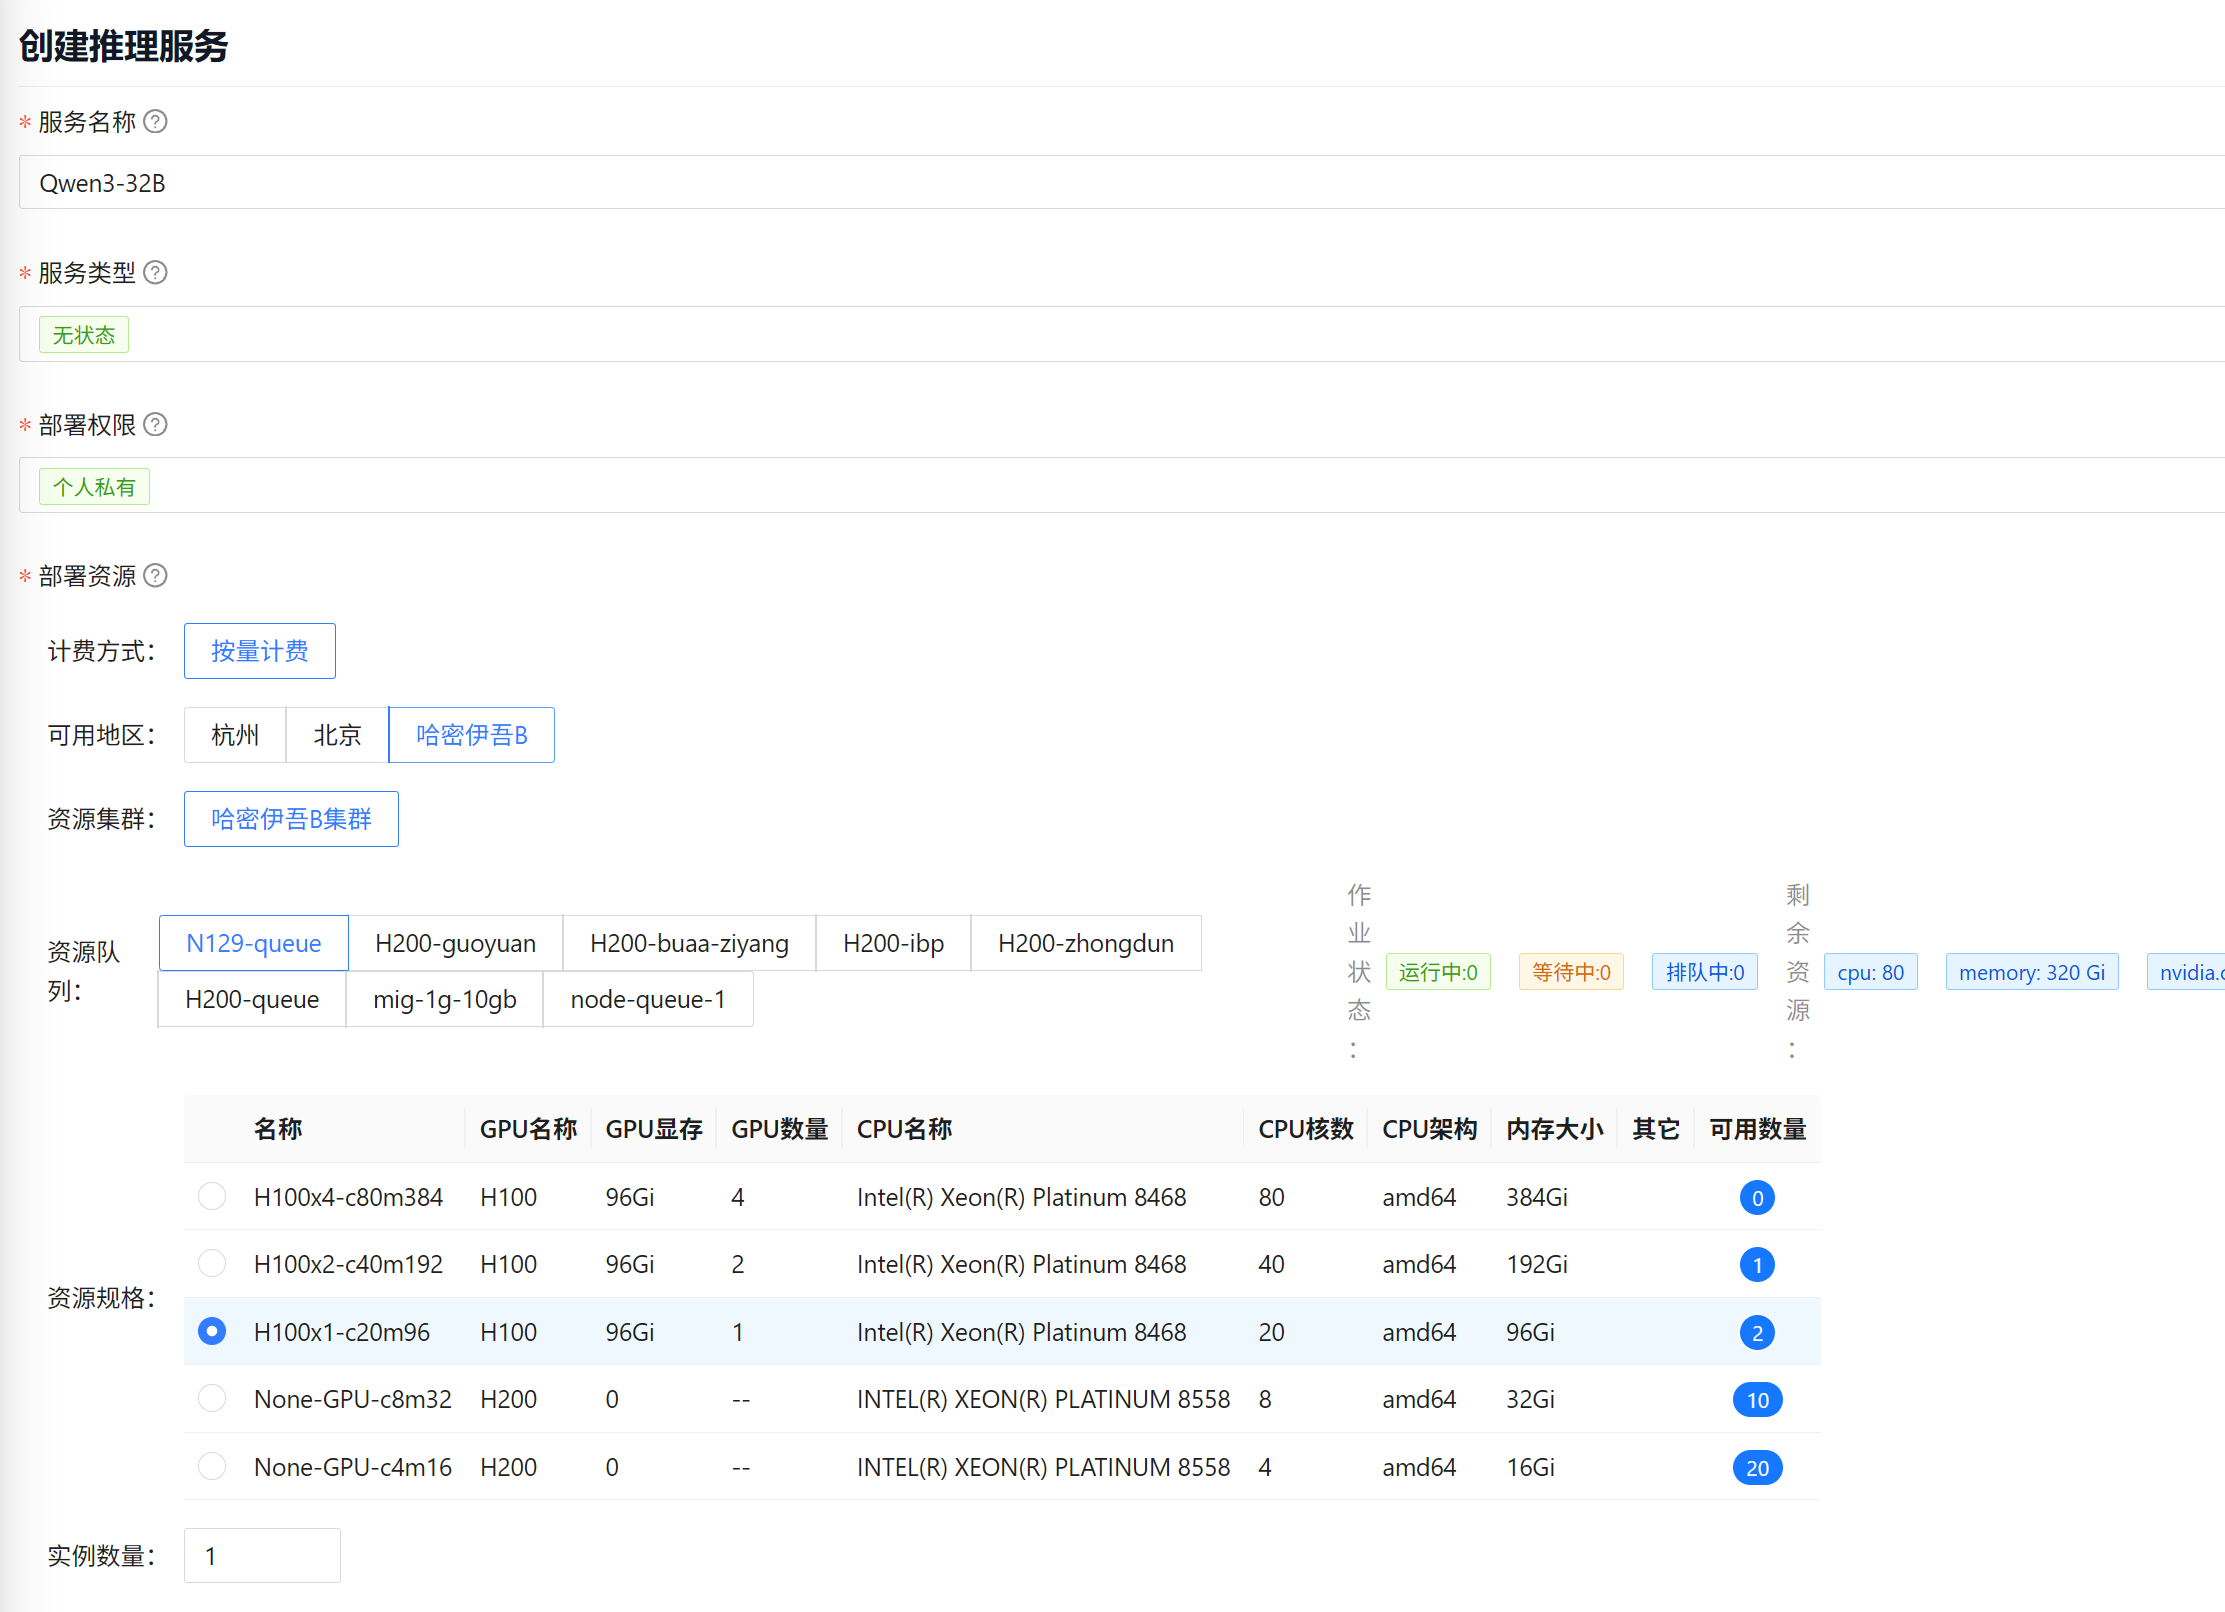Click the 实例数量 number field
This screenshot has height=1612, width=2225.
(262, 1555)
